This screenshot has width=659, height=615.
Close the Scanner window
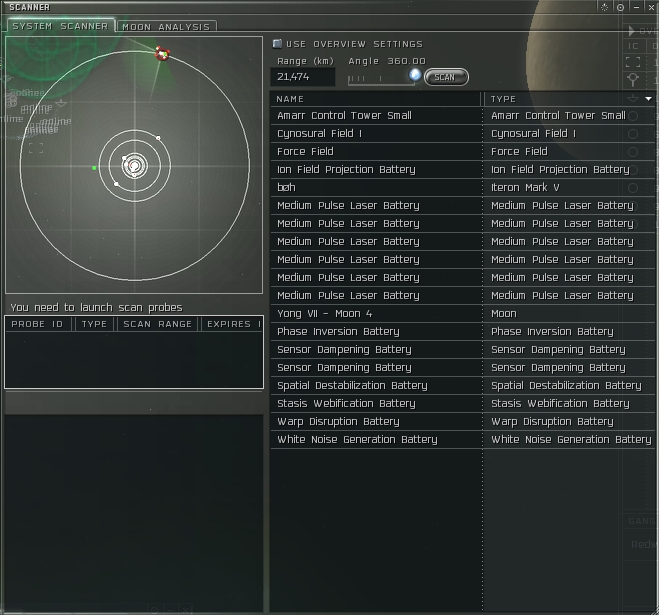pos(651,7)
